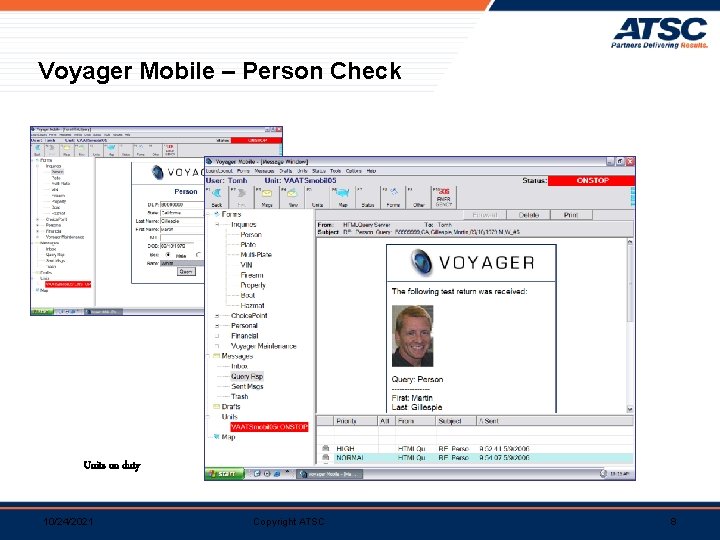Click the Windows Start button
This screenshot has width=720, height=540.
pos(225,473)
